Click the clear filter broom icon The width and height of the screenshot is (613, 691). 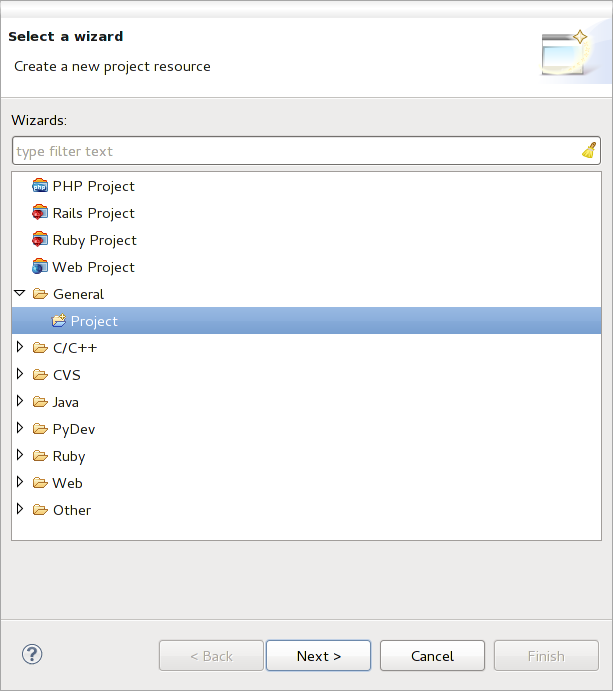(x=589, y=151)
